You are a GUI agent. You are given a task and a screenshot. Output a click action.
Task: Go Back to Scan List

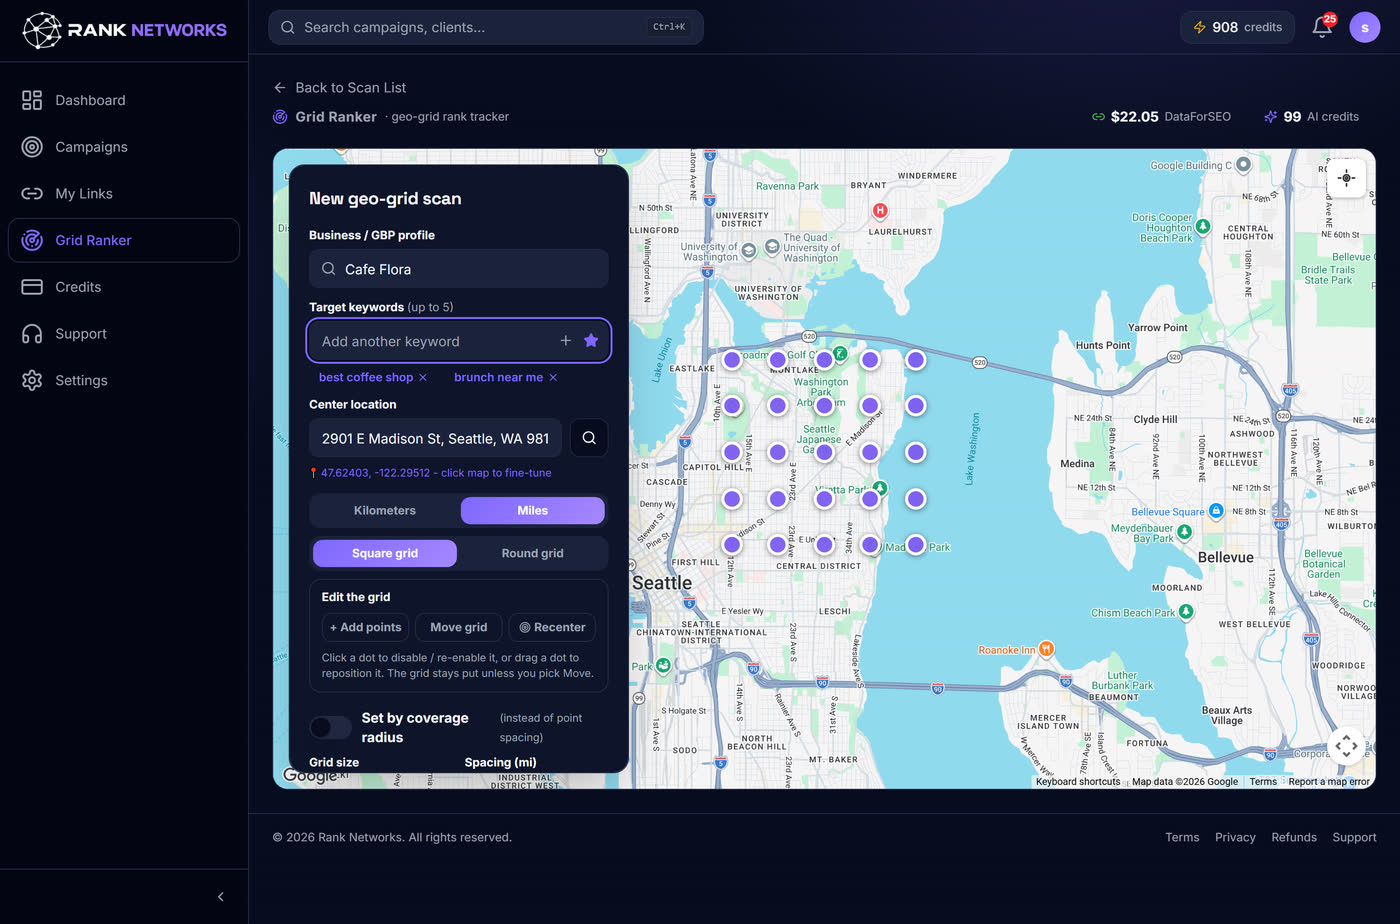pos(340,88)
